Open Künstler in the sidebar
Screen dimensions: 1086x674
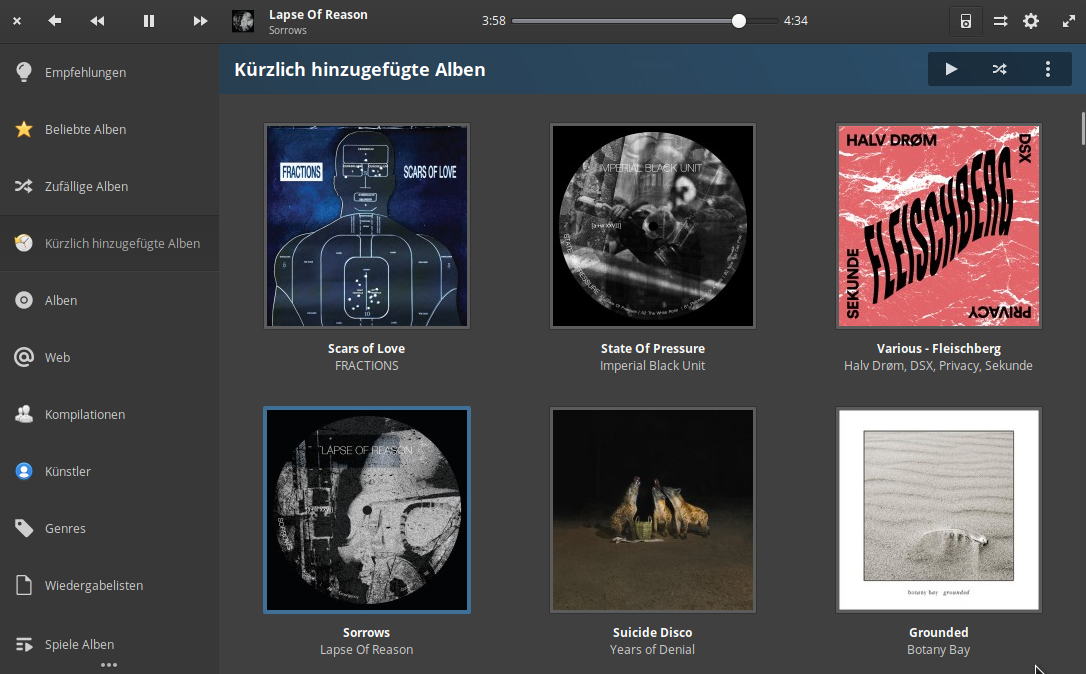point(109,471)
